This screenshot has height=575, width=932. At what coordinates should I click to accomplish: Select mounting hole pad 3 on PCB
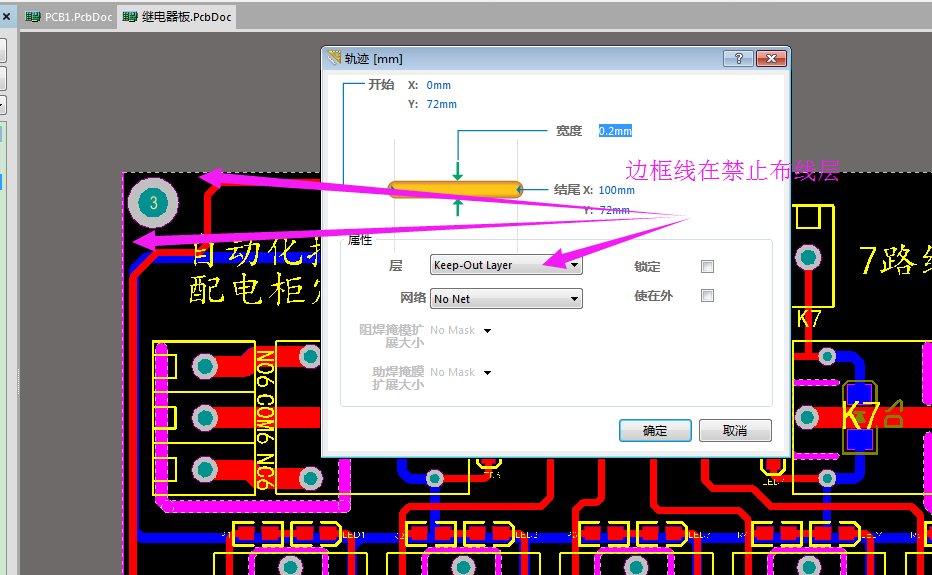[x=153, y=203]
